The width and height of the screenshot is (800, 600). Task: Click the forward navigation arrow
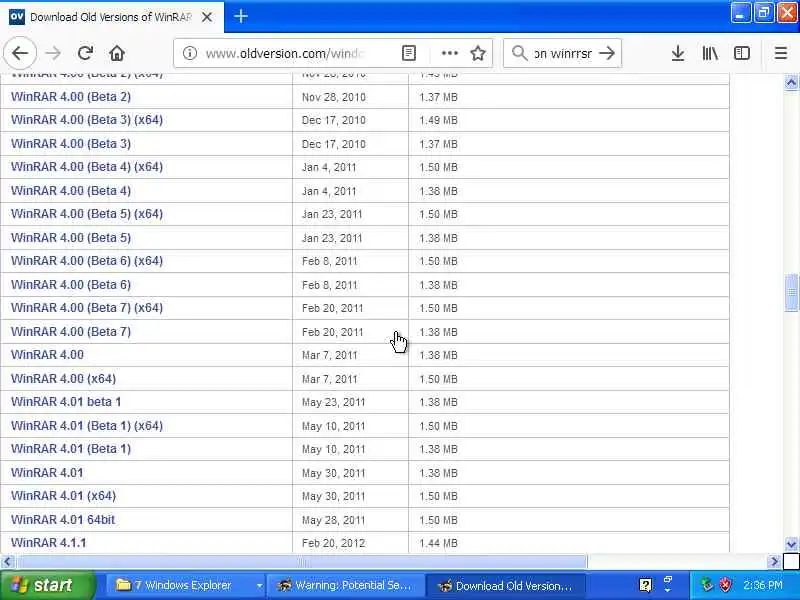coord(53,53)
